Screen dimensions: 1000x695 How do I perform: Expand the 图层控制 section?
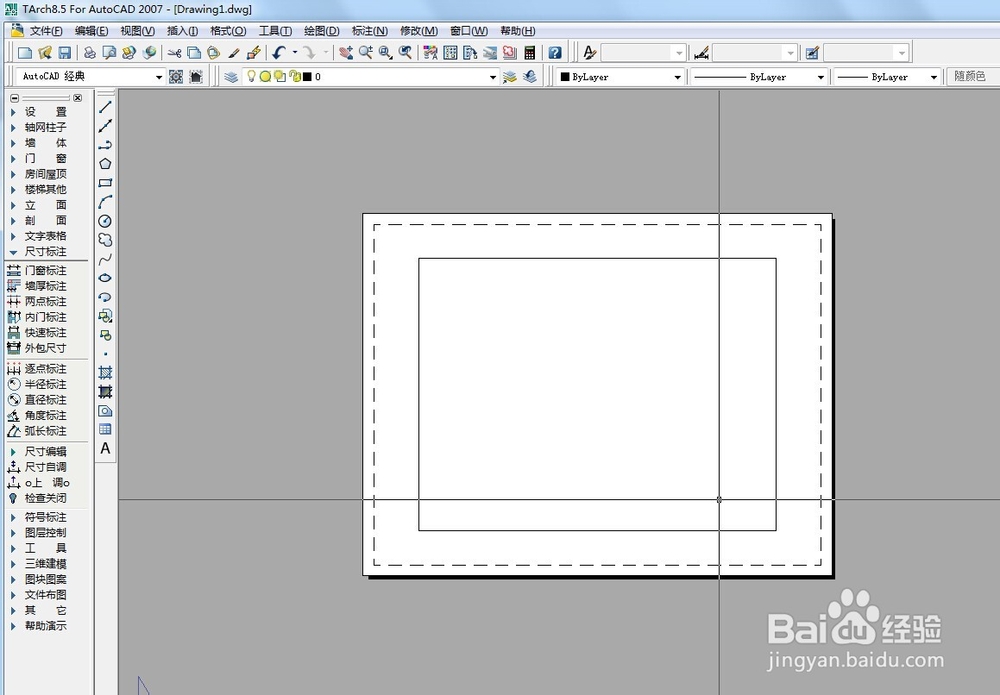(13, 533)
